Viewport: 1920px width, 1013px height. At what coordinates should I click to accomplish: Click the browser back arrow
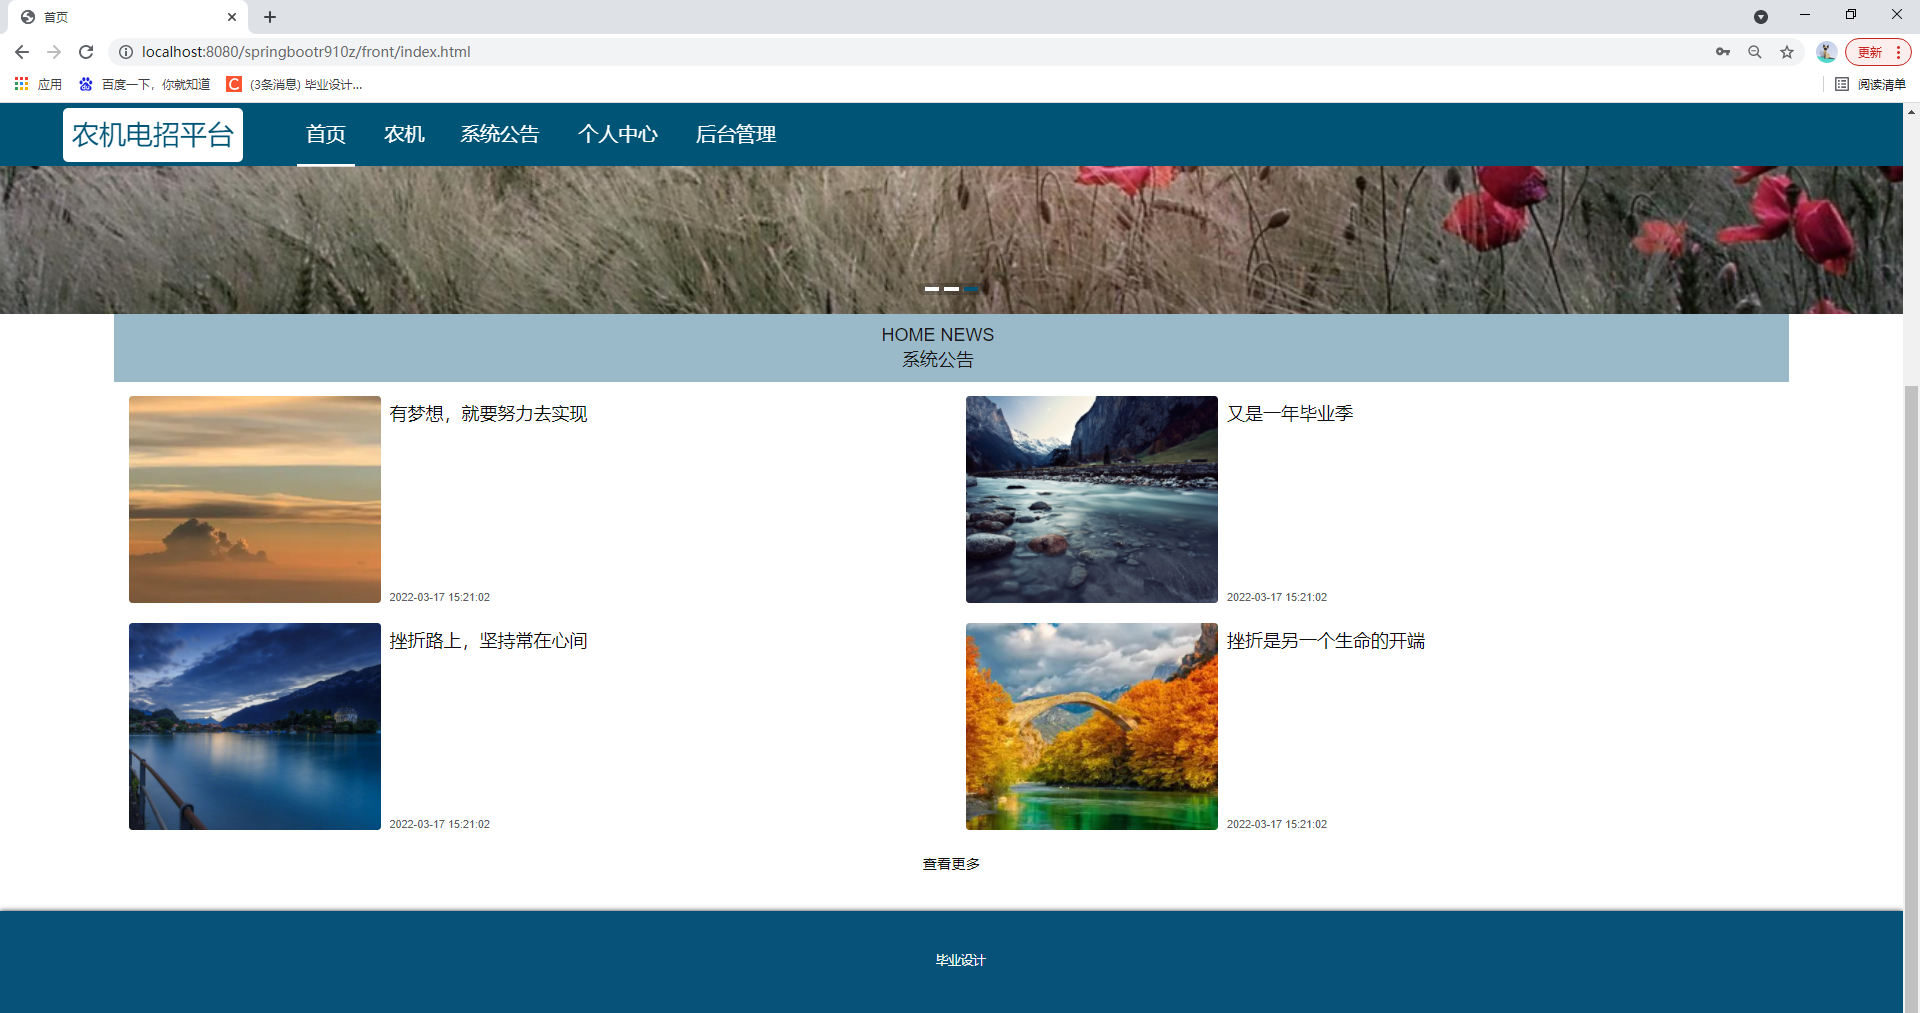(x=21, y=52)
